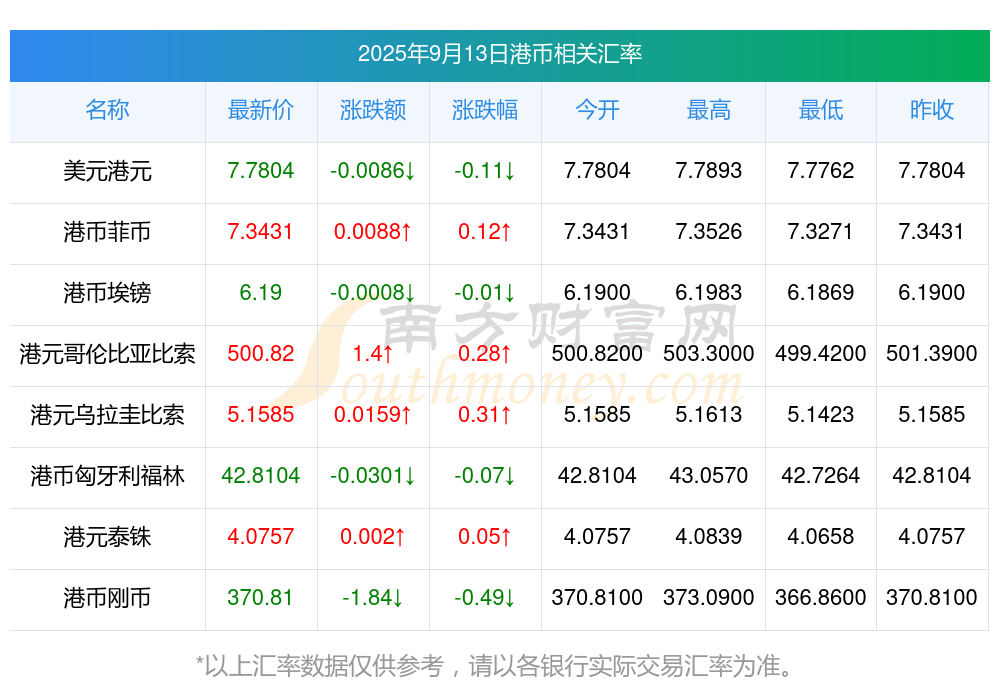Image resolution: width=1000 pixels, height=698 pixels.
Task: Click 今开 value 6.1900 for 港币埃镑
Action: (597, 292)
